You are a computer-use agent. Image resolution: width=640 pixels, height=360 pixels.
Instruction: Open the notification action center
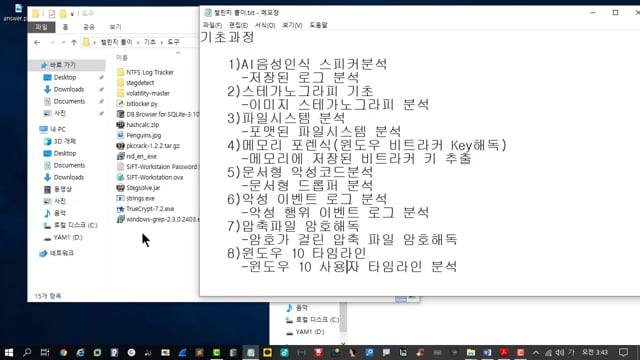[x=623, y=352]
